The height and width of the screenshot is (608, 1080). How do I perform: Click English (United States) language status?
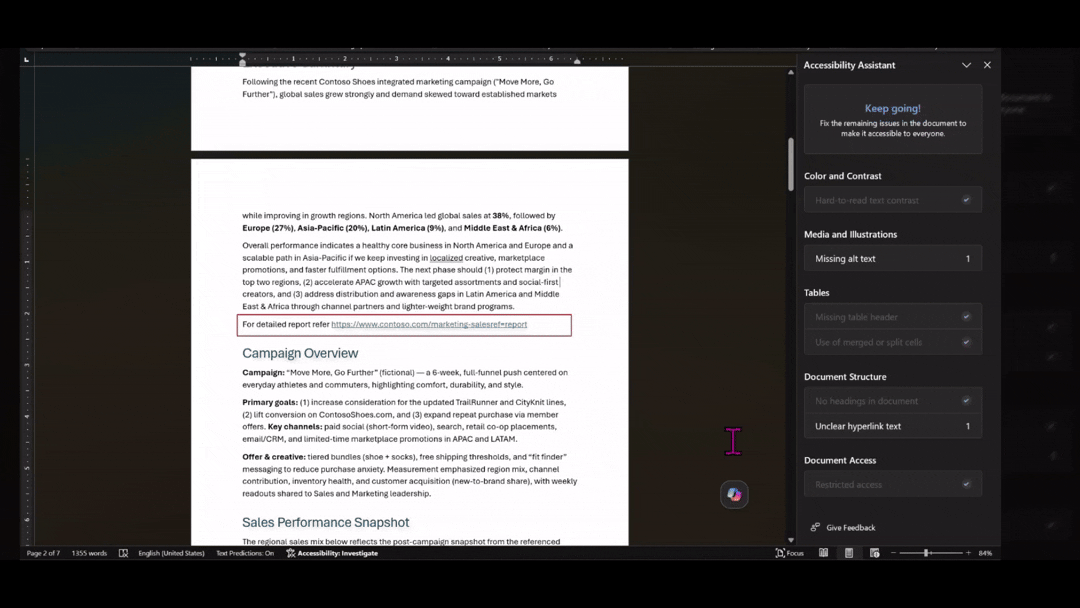point(172,553)
